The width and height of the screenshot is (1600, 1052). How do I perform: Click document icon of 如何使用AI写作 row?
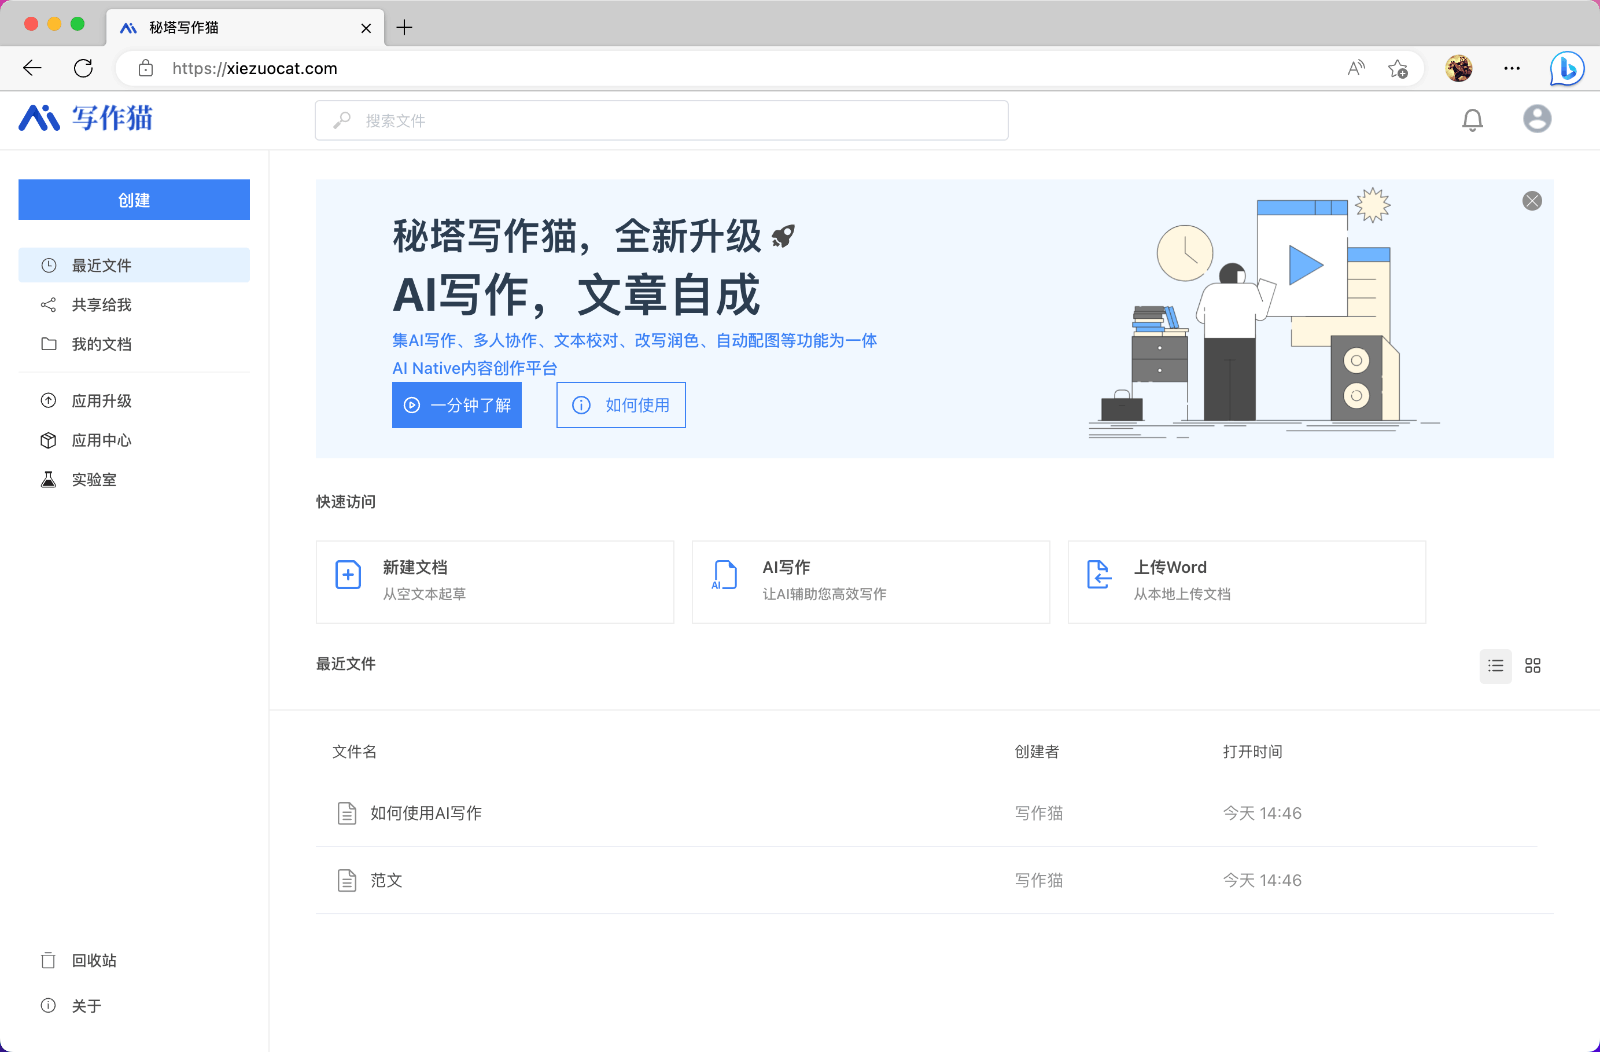tap(347, 813)
